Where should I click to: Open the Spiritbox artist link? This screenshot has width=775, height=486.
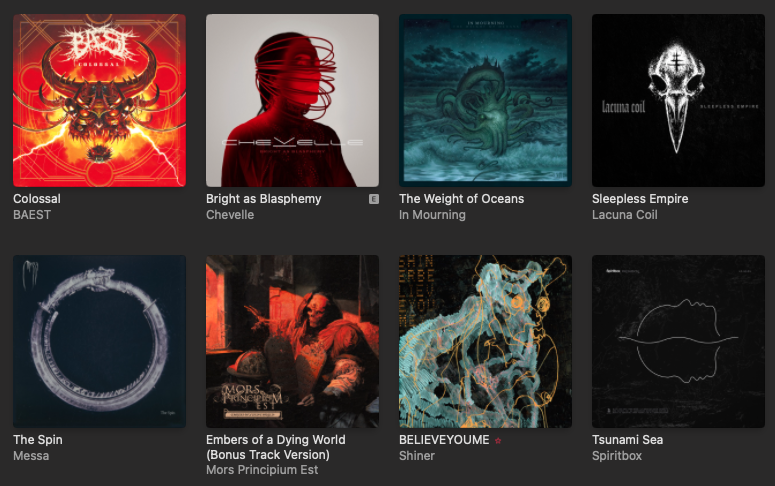(617, 456)
